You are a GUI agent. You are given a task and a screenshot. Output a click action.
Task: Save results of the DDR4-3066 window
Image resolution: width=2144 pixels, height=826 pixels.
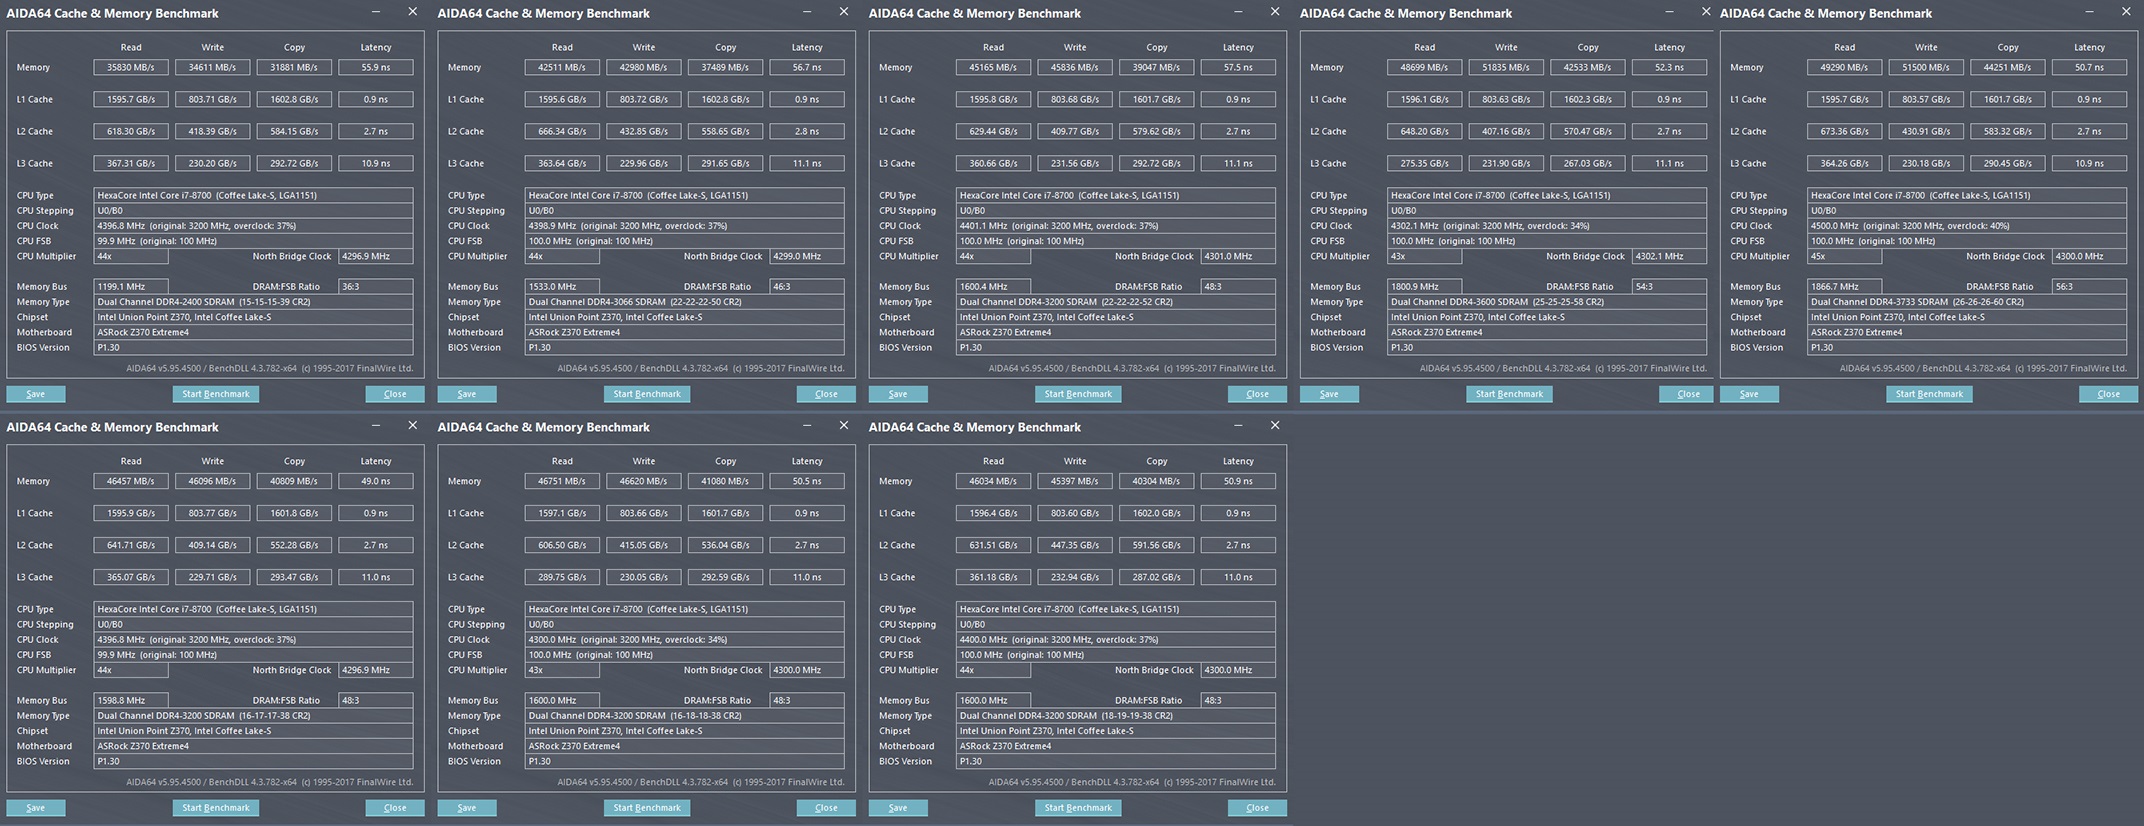[x=467, y=394]
